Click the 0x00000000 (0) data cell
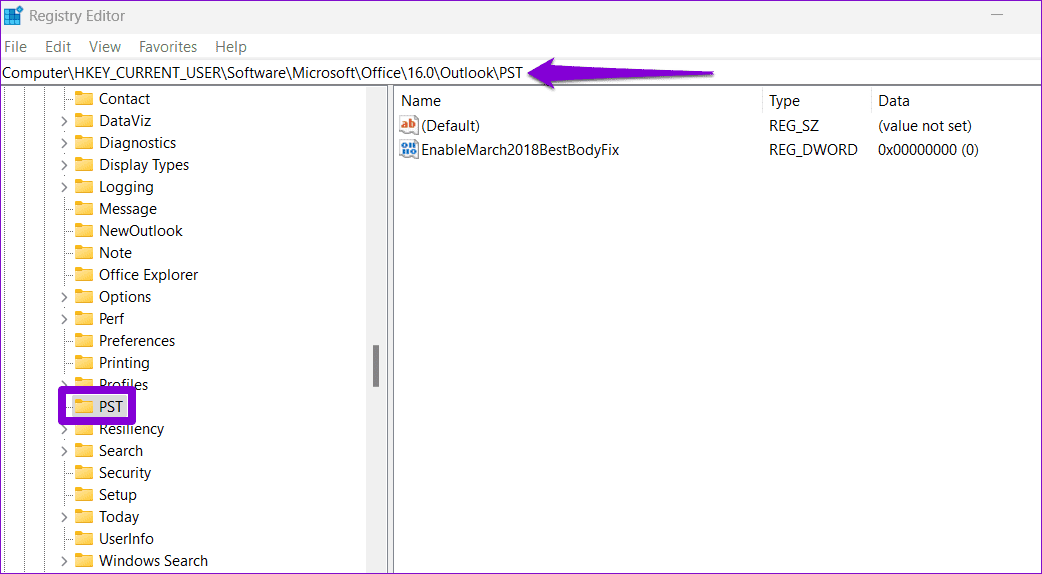Image resolution: width=1042 pixels, height=574 pixels. click(928, 149)
